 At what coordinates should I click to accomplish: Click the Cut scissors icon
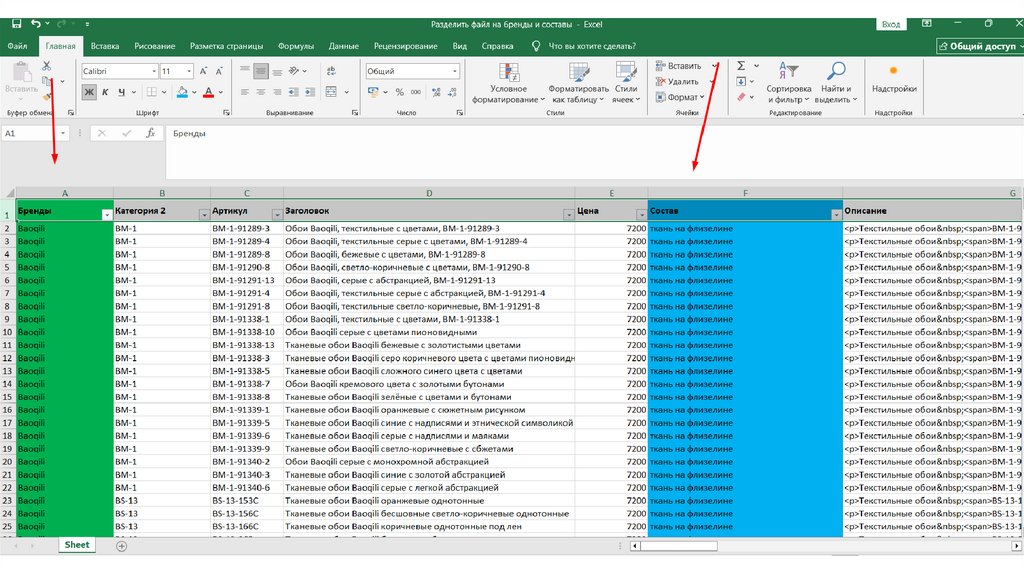pyautogui.click(x=46, y=66)
